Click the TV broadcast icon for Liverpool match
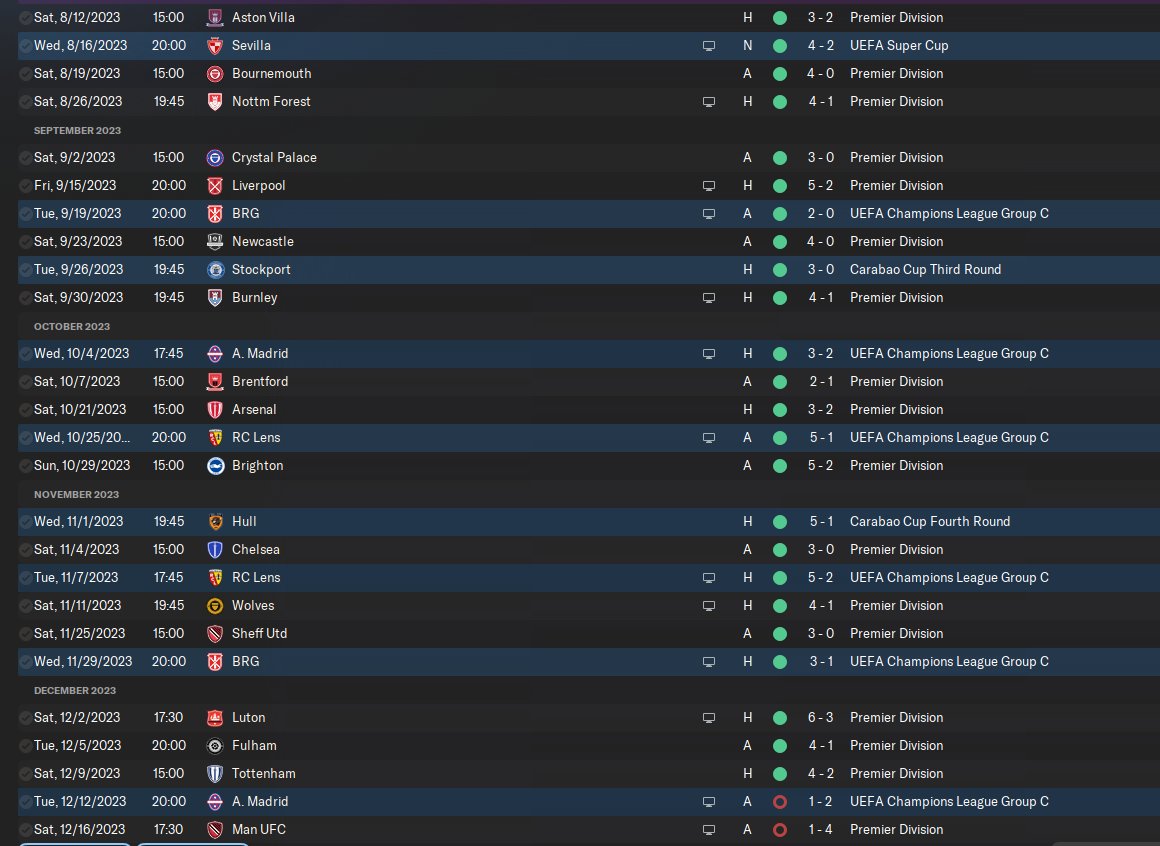Viewport: 1160px width, 846px height. (x=709, y=186)
